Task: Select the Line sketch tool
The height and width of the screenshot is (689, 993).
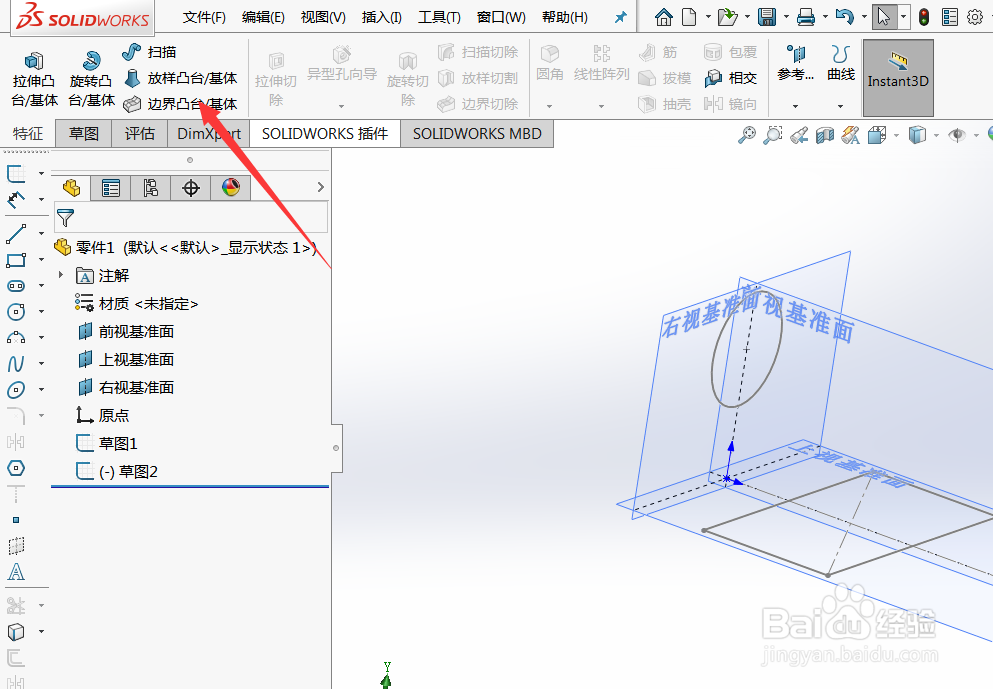Action: pyautogui.click(x=16, y=234)
